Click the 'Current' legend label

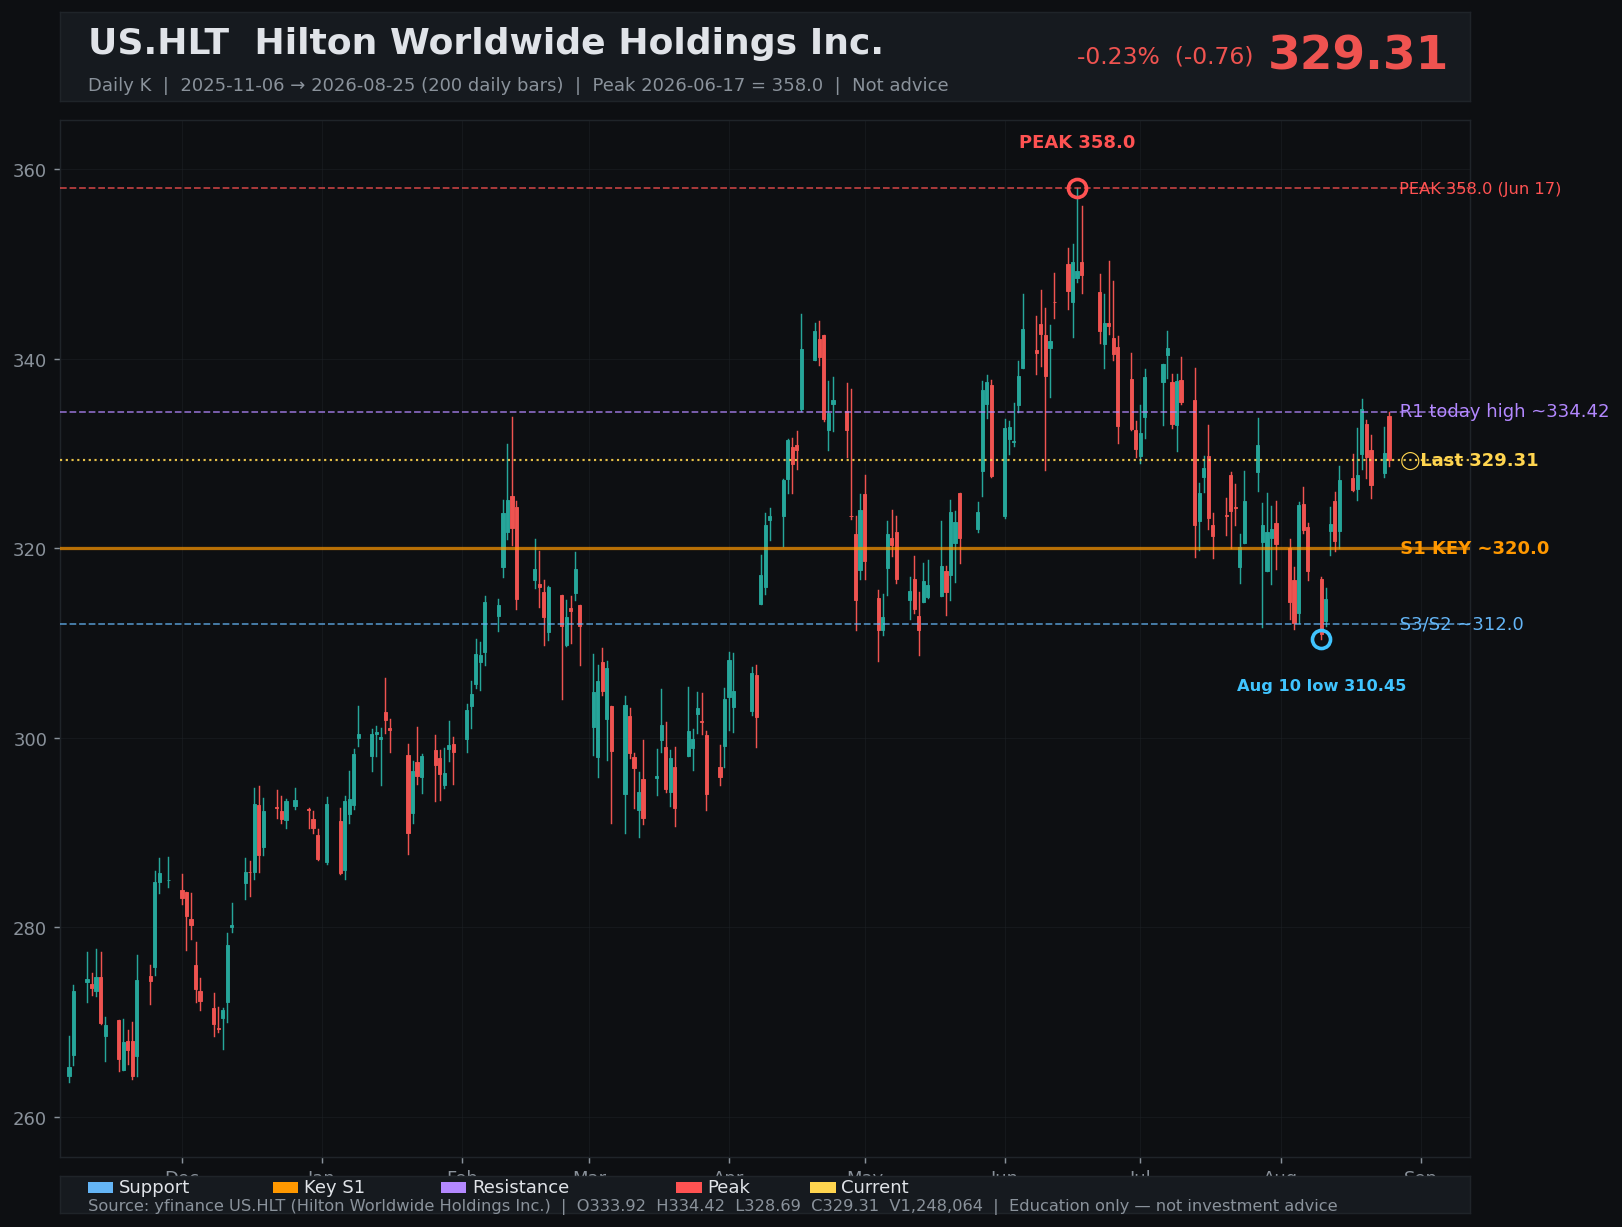click(x=875, y=1187)
